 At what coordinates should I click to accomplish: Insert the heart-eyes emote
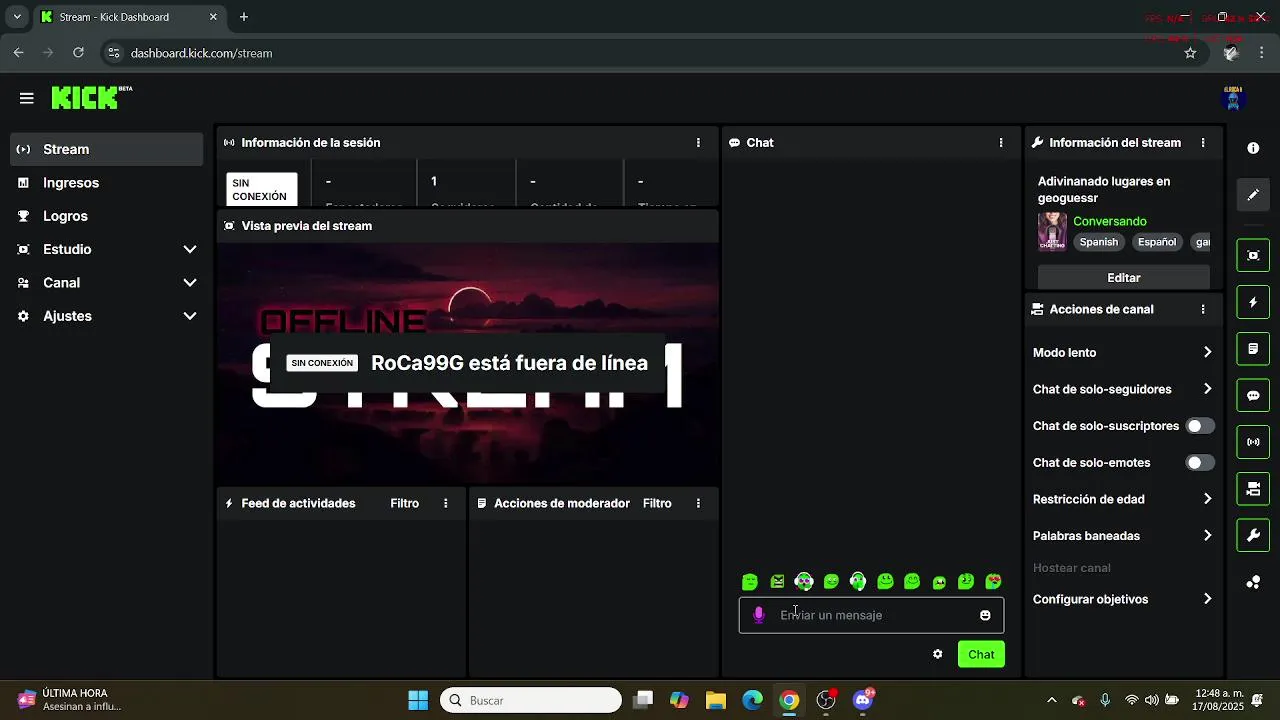pos(993,582)
